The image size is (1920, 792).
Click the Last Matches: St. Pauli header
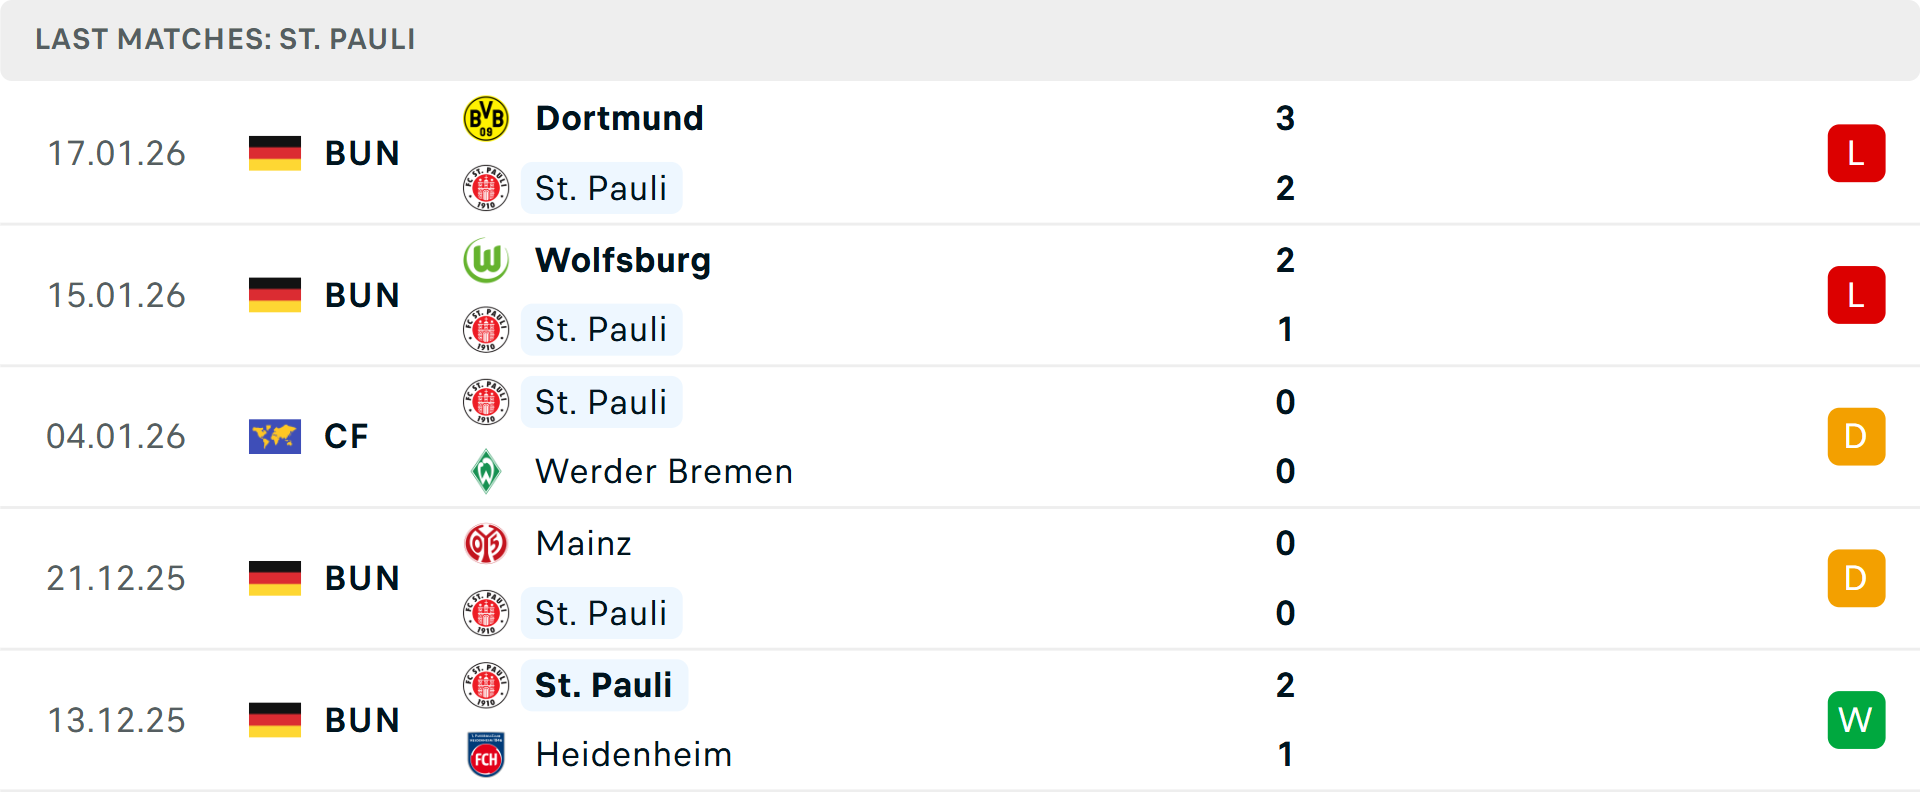225,40
